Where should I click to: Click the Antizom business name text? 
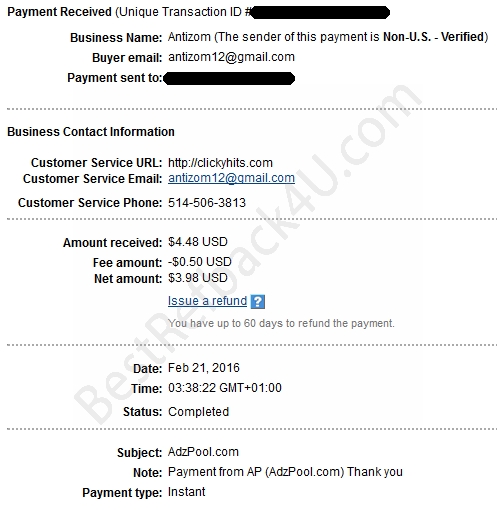coord(189,37)
